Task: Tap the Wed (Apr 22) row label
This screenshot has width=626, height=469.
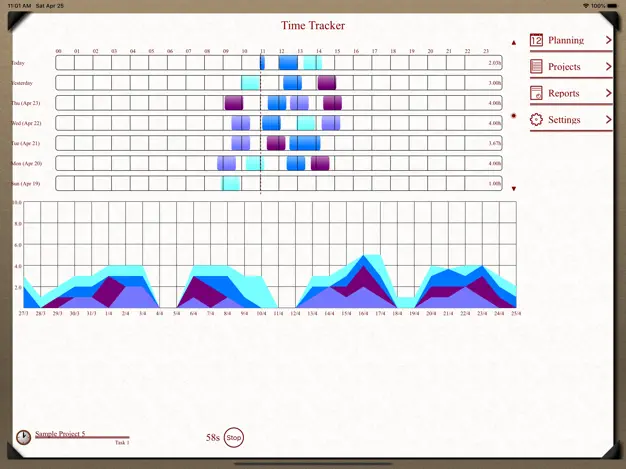Action: (26, 123)
